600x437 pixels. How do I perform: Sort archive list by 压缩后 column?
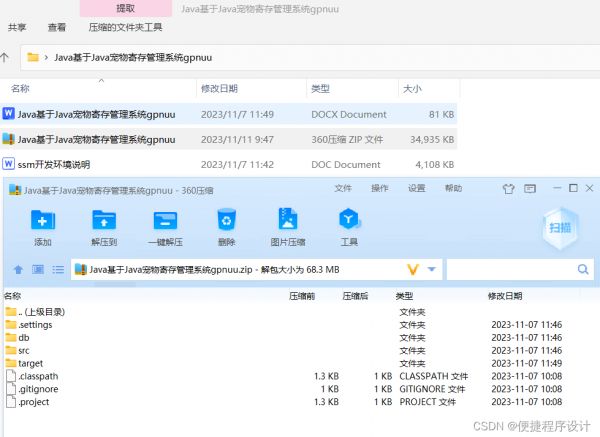355,296
